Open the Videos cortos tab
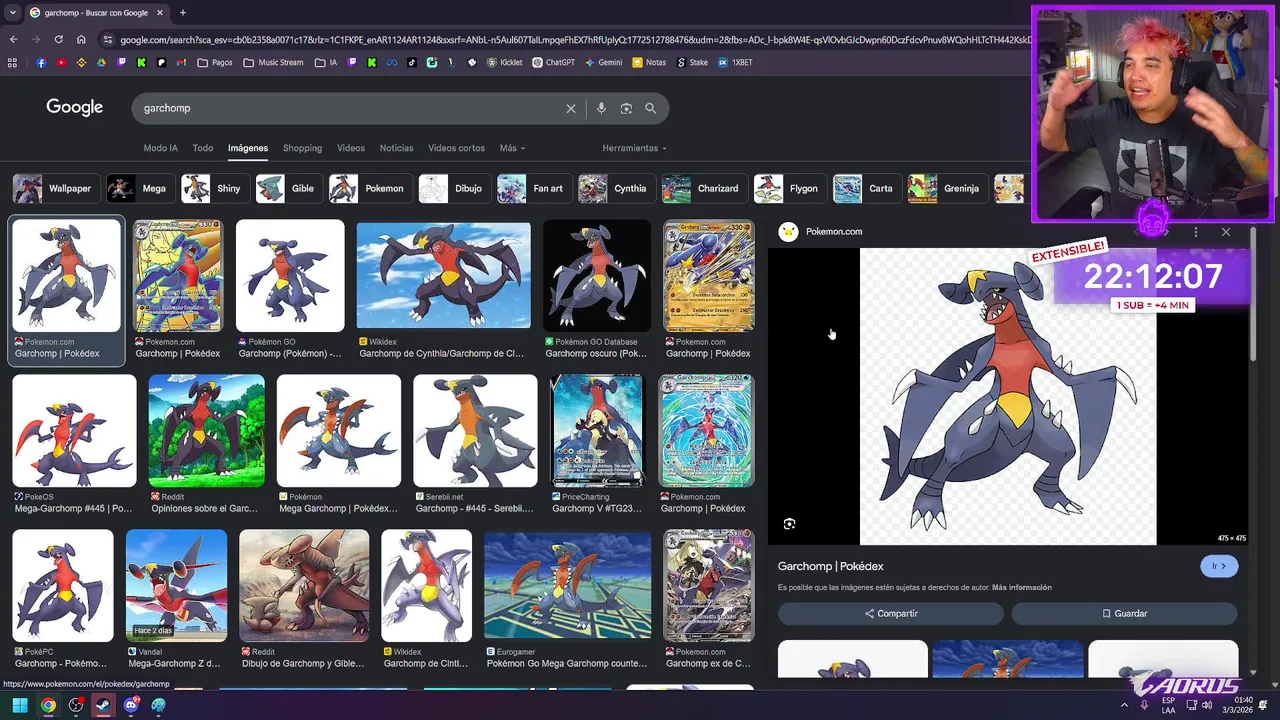Image resolution: width=1280 pixels, height=720 pixels. point(456,148)
